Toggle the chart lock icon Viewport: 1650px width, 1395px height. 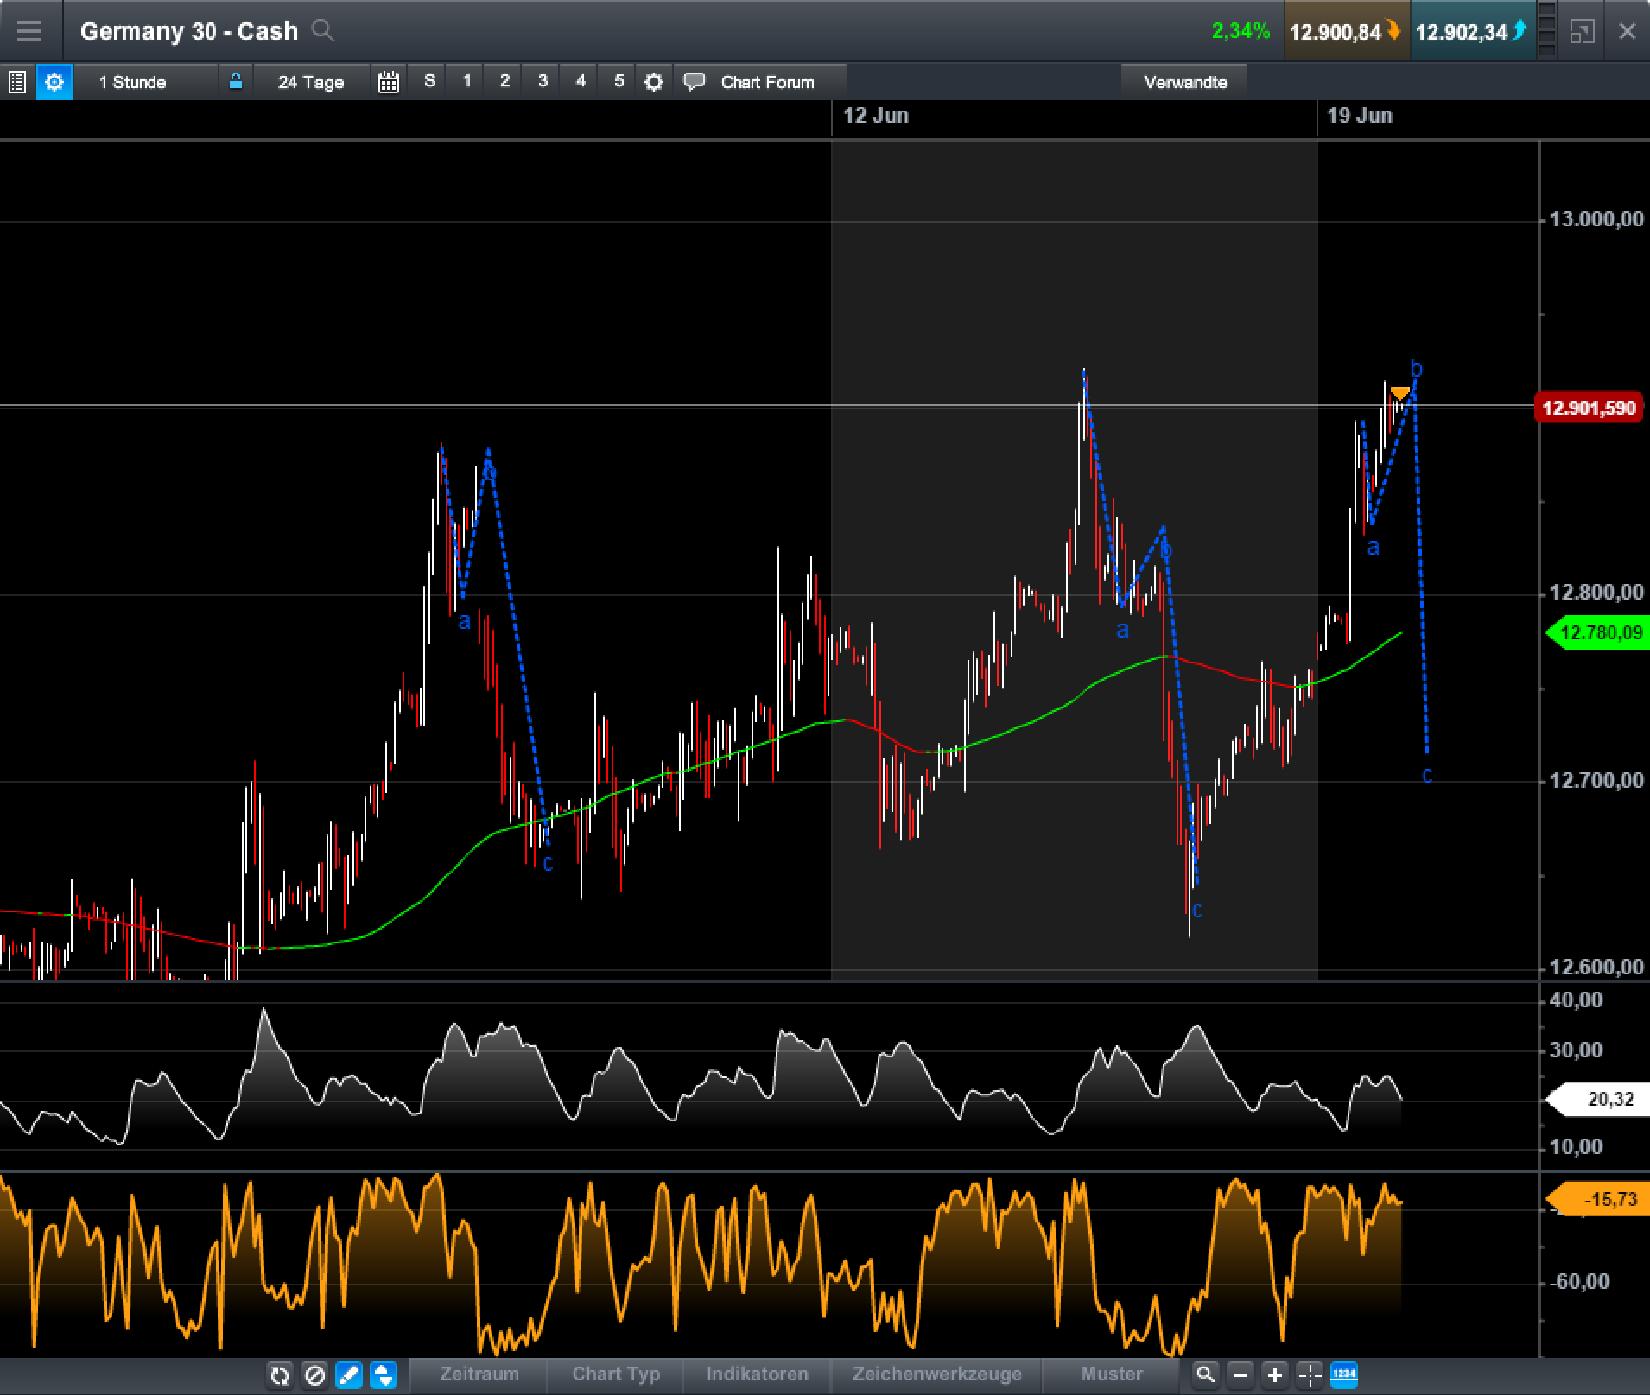pyautogui.click(x=237, y=82)
